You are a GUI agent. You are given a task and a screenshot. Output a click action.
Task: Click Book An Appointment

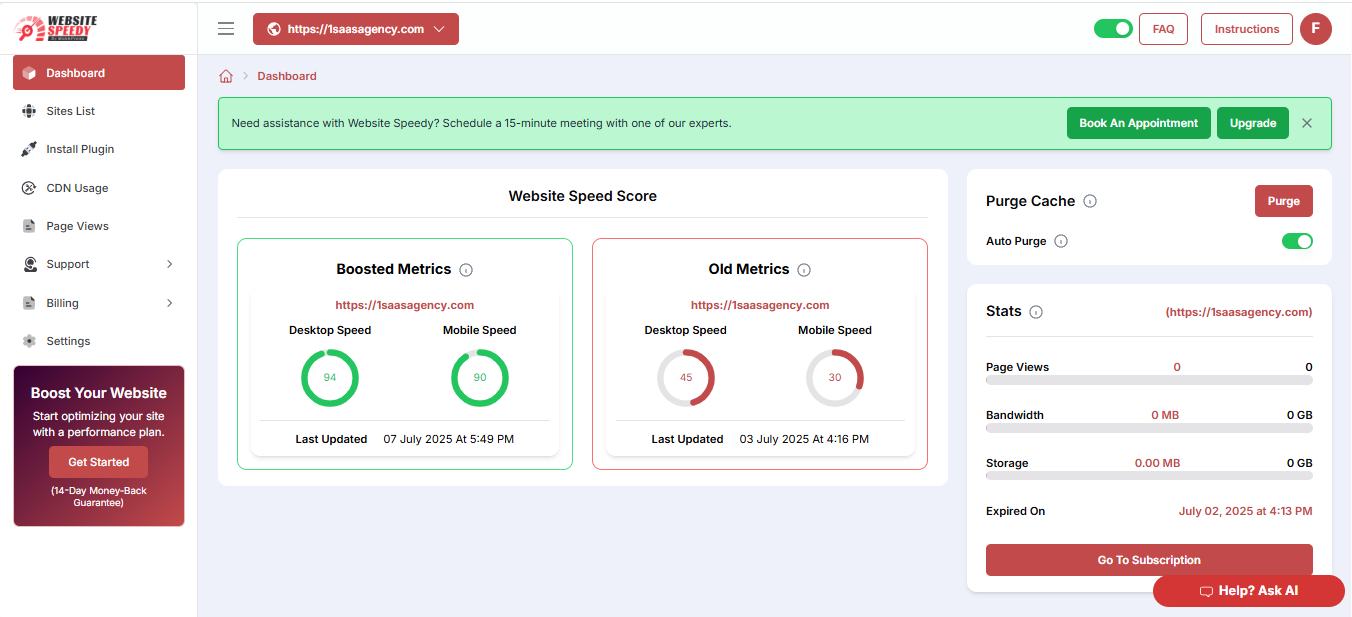click(1139, 123)
